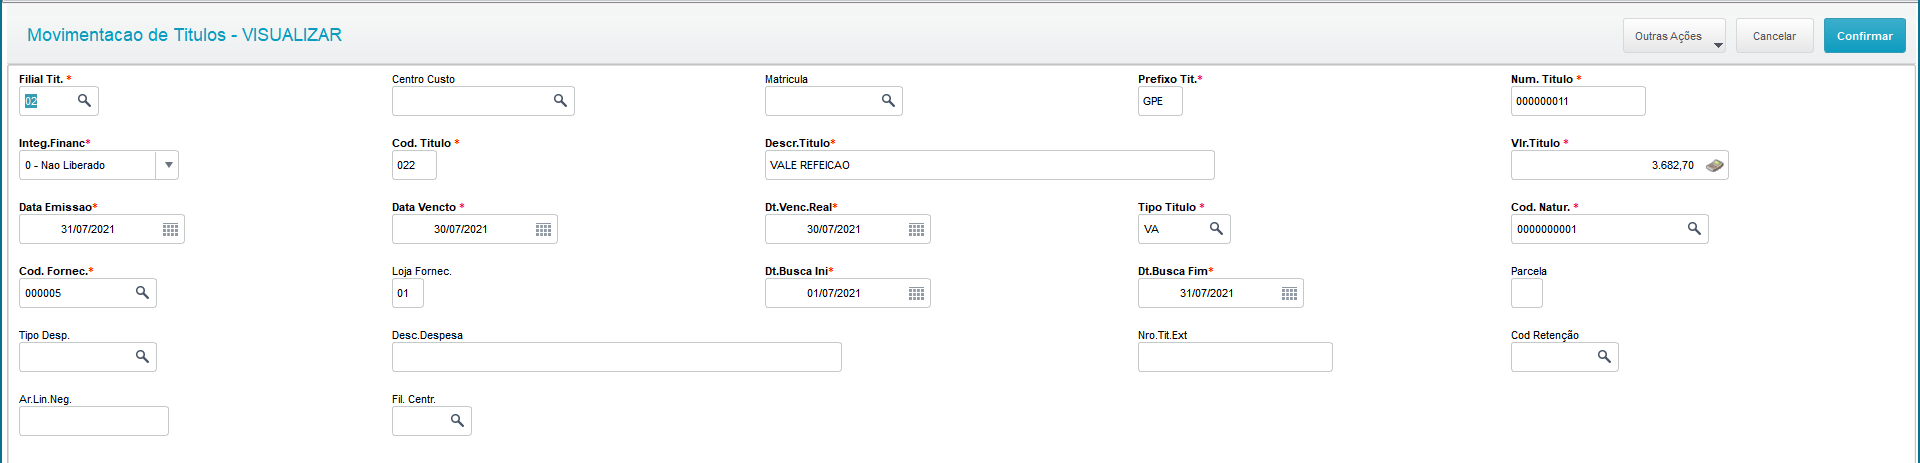This screenshot has width=1920, height=463.
Task: Search Cod. Fornec. with magnifier
Action: tap(142, 293)
